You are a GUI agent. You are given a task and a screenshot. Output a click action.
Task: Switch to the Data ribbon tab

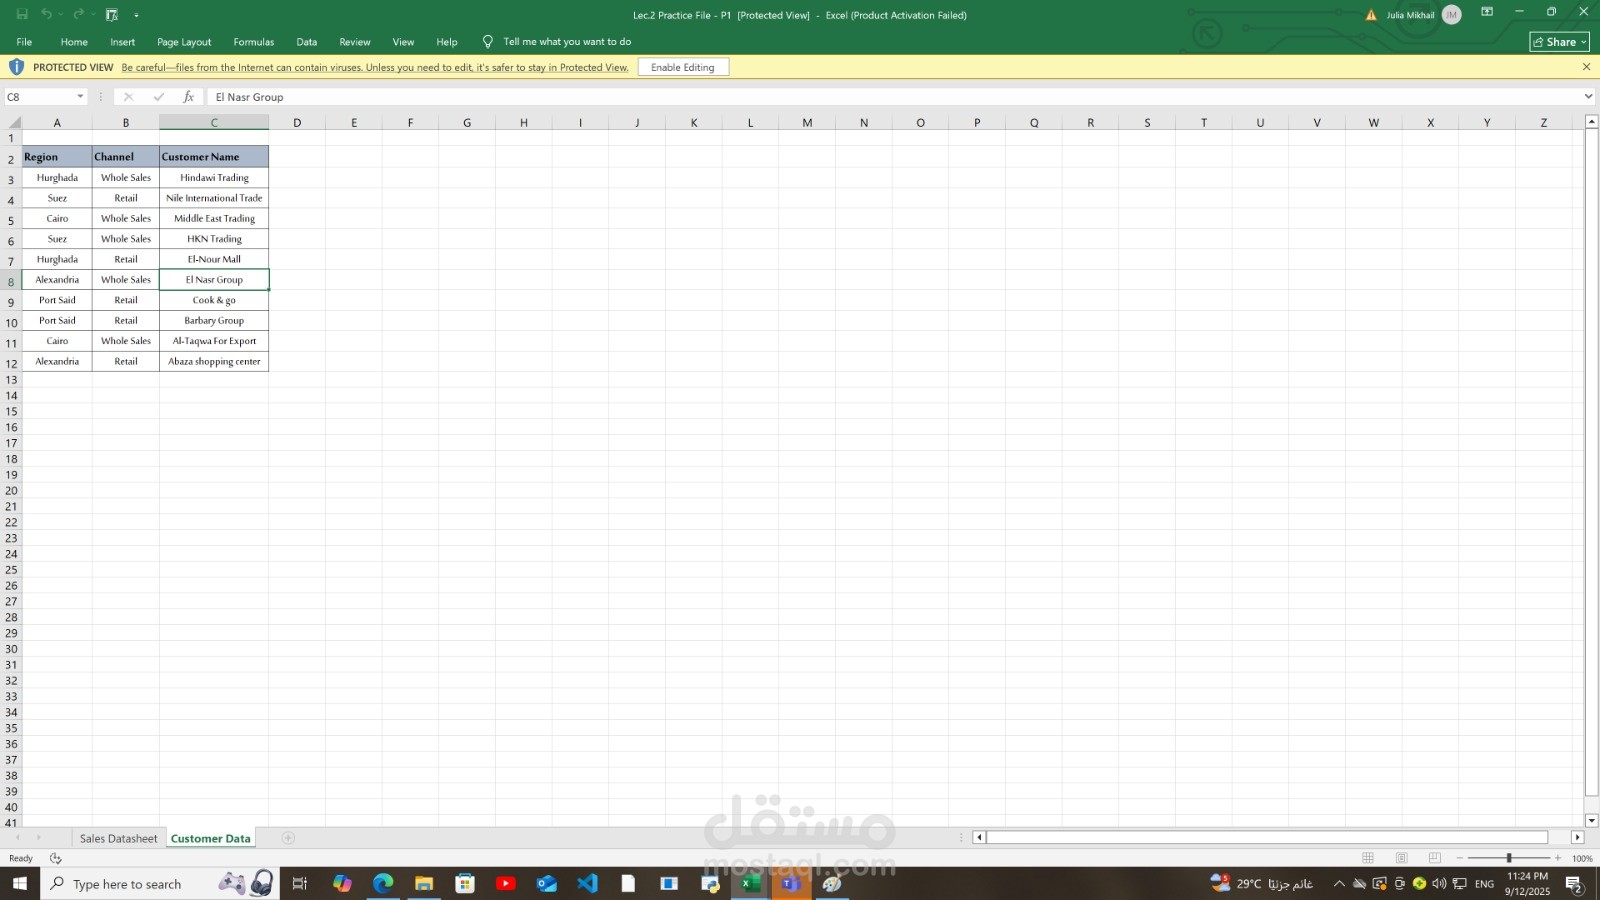pyautogui.click(x=307, y=42)
